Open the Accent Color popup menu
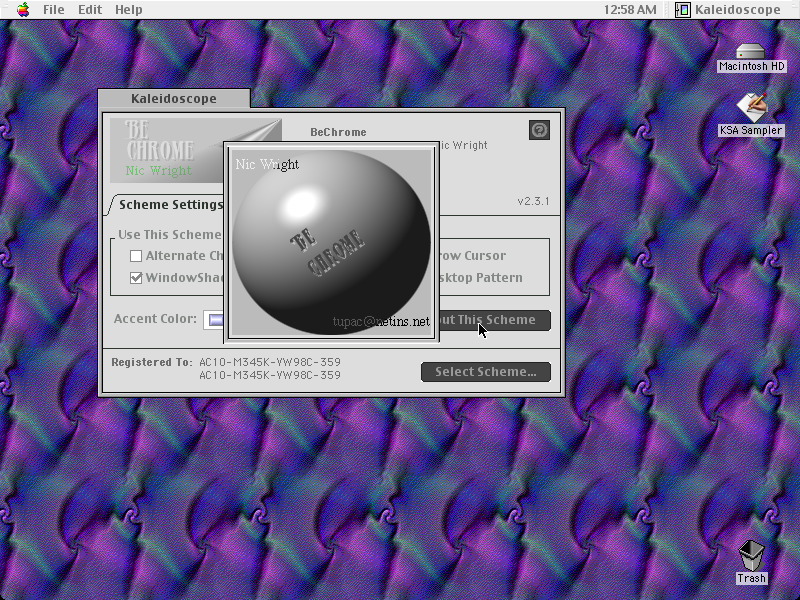This screenshot has width=800, height=600. [213, 320]
